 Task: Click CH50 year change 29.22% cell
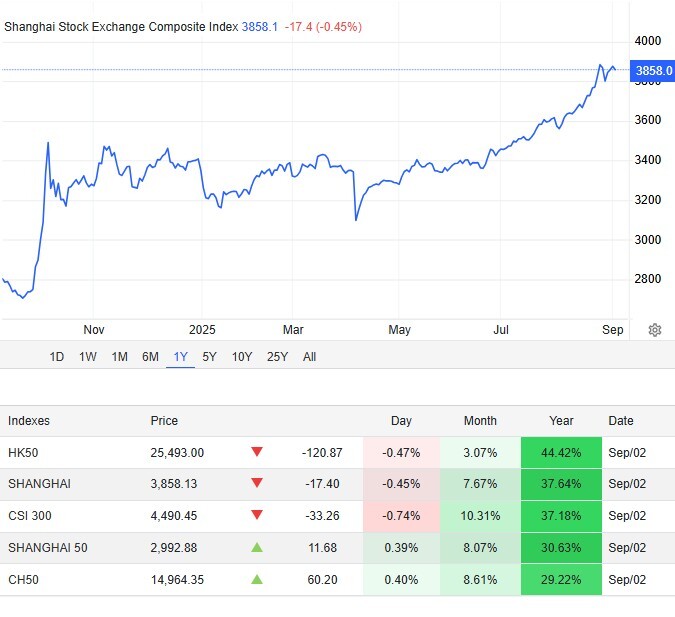[561, 580]
